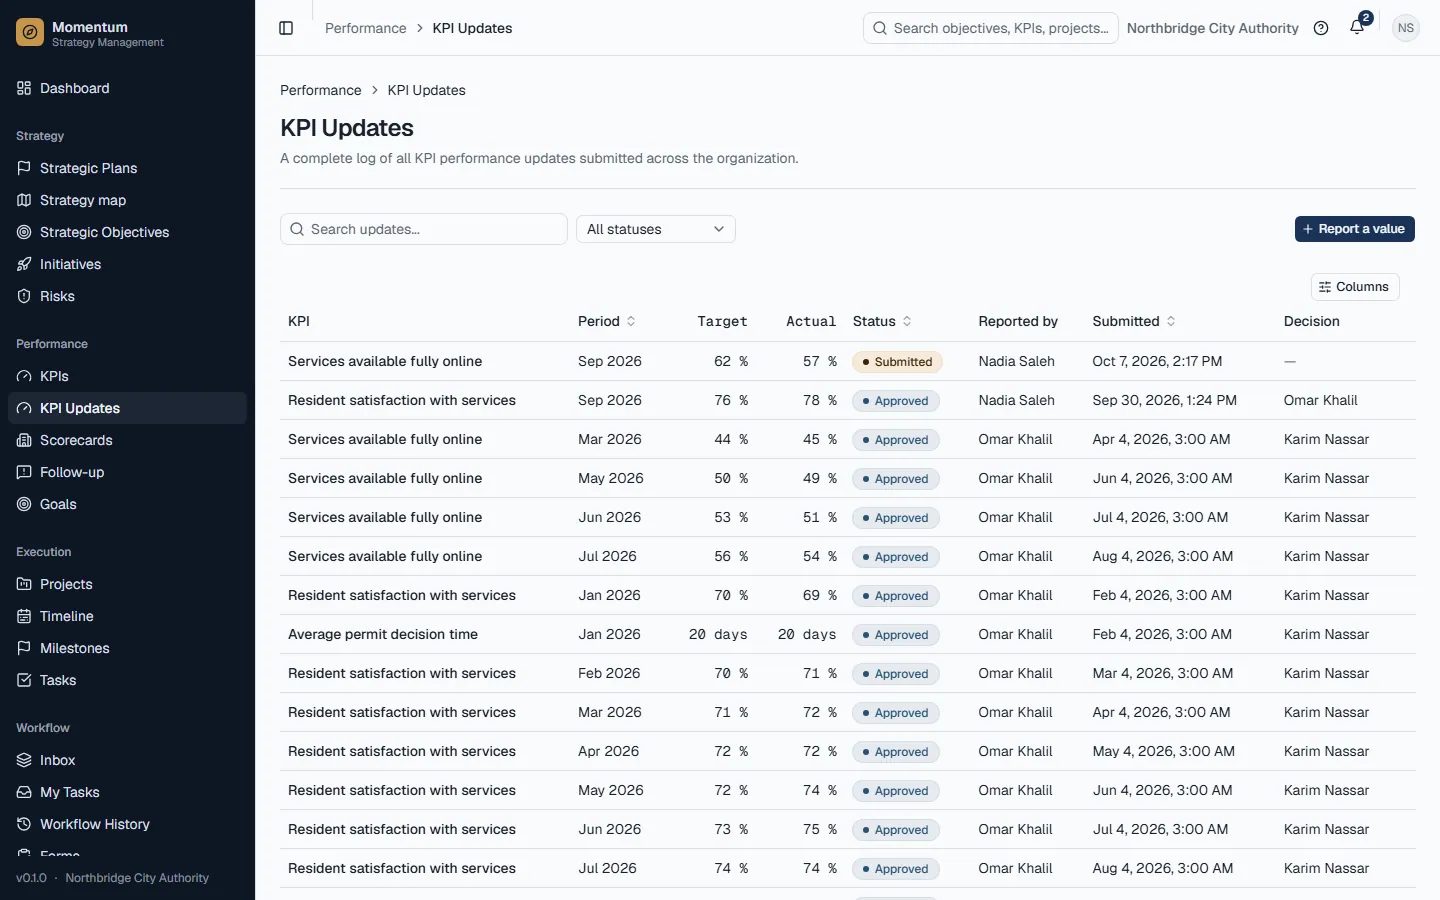The height and width of the screenshot is (900, 1440).
Task: Open the notifications bell
Action: coord(1357,28)
